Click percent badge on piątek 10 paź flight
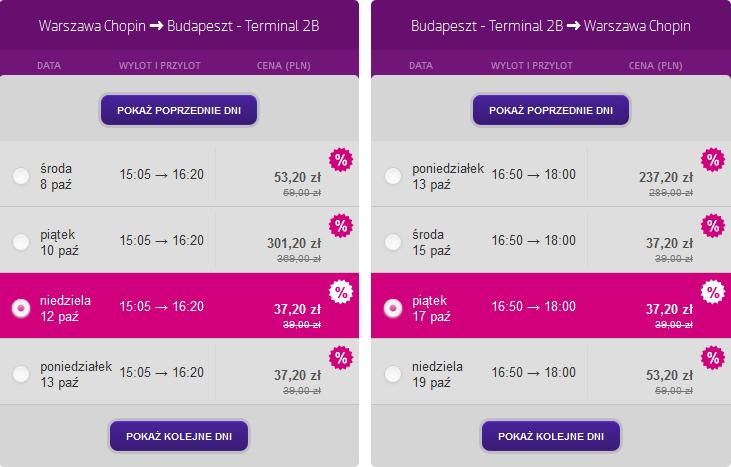The width and height of the screenshot is (731, 467). pyautogui.click(x=341, y=226)
